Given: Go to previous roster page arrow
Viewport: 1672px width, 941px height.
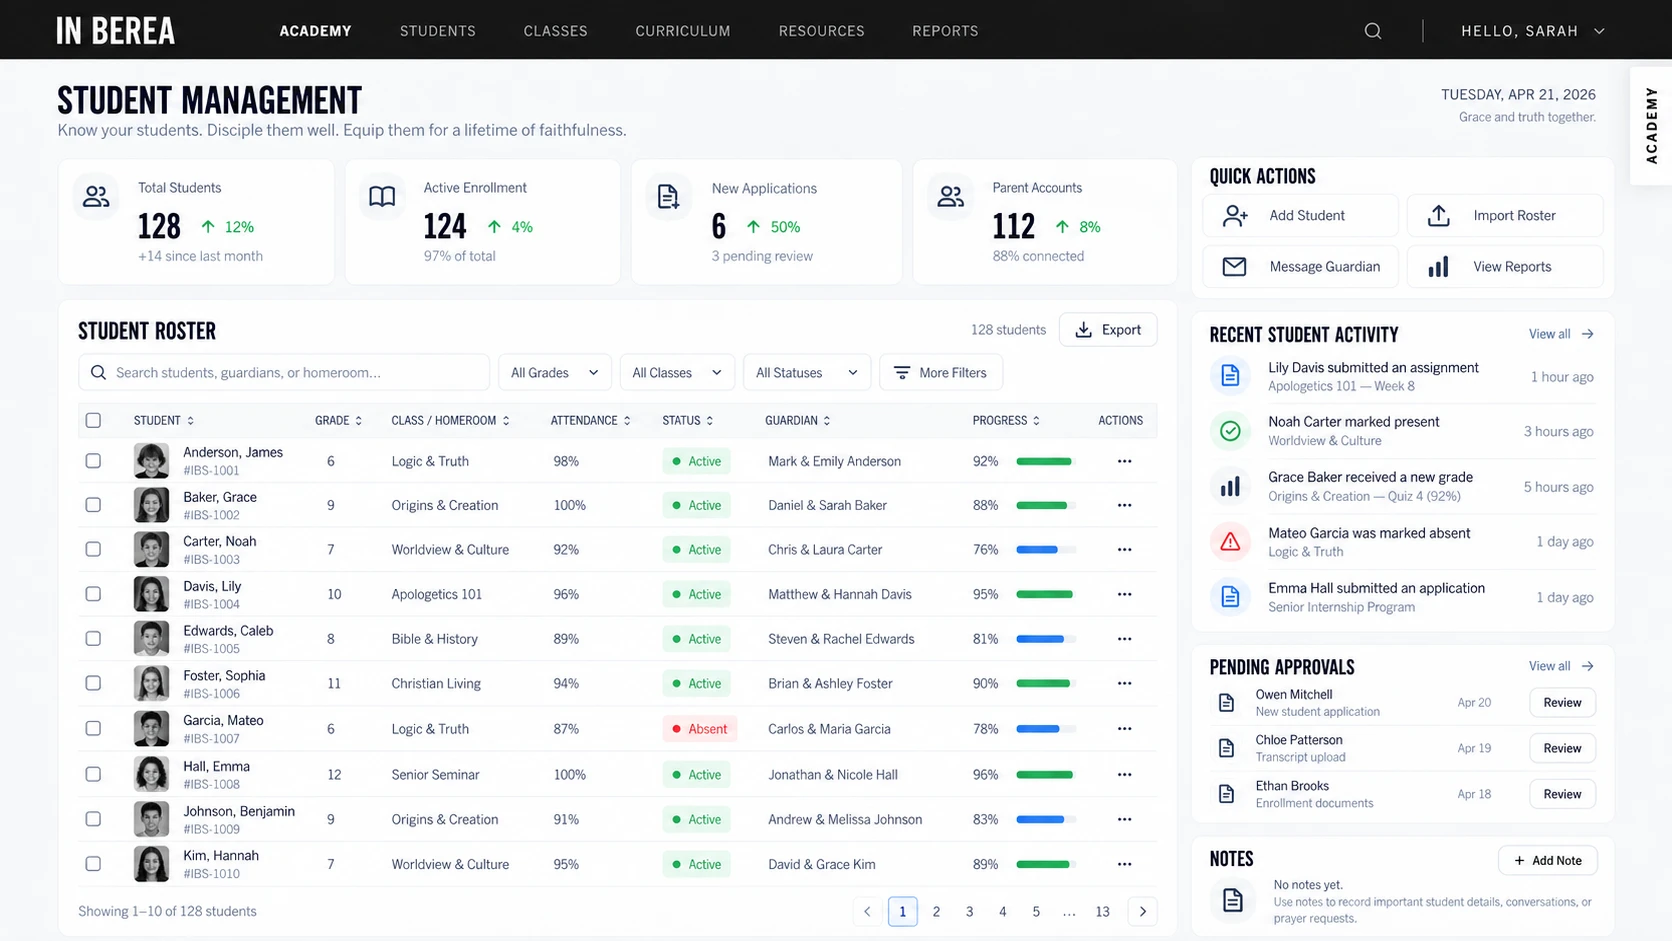Looking at the screenshot, I should (x=867, y=911).
